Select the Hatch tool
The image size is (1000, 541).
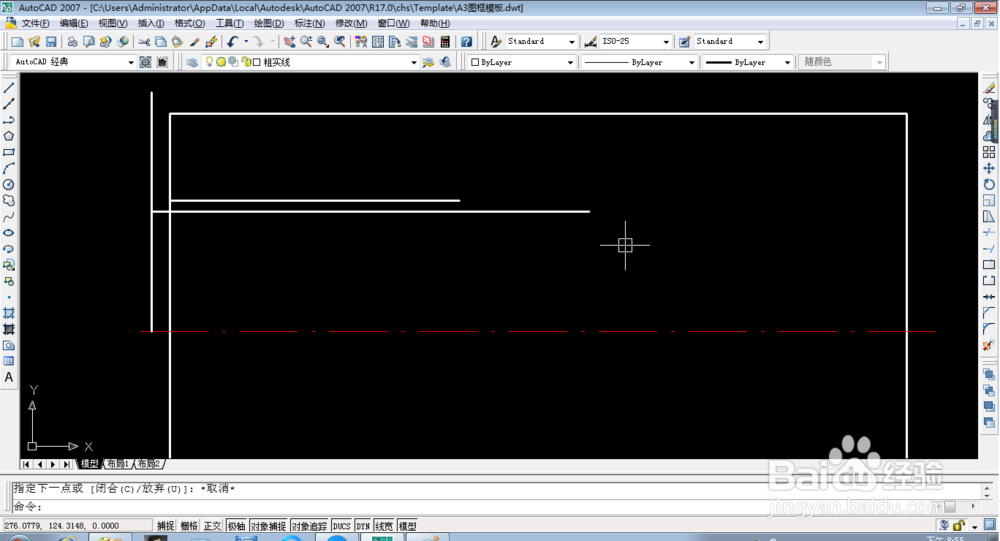pos(9,313)
